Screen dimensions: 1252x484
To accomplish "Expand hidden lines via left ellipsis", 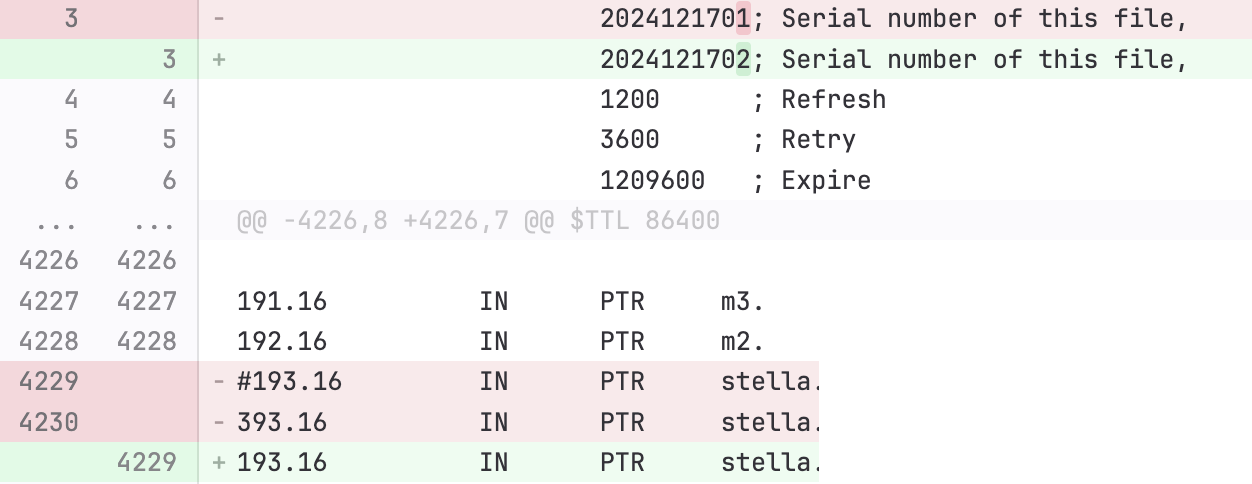I will pyautogui.click(x=50, y=220).
